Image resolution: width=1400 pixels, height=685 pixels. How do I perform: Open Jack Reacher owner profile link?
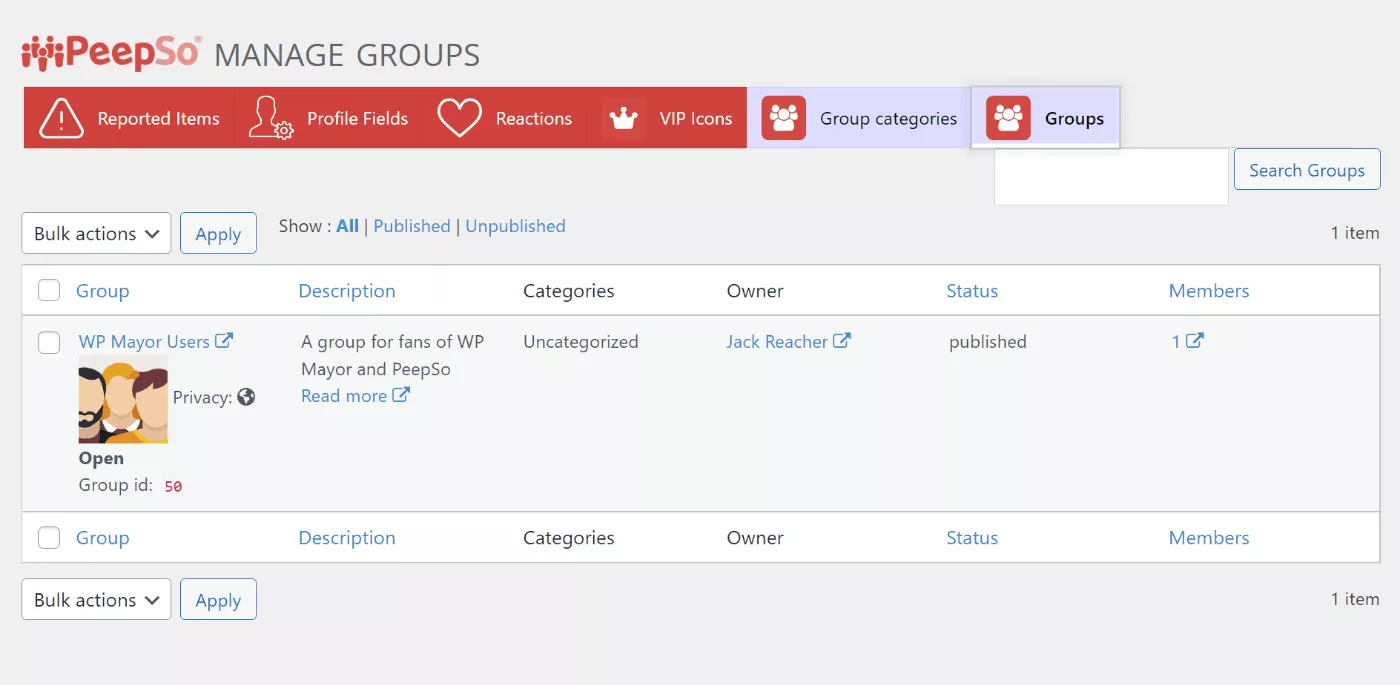tap(777, 342)
